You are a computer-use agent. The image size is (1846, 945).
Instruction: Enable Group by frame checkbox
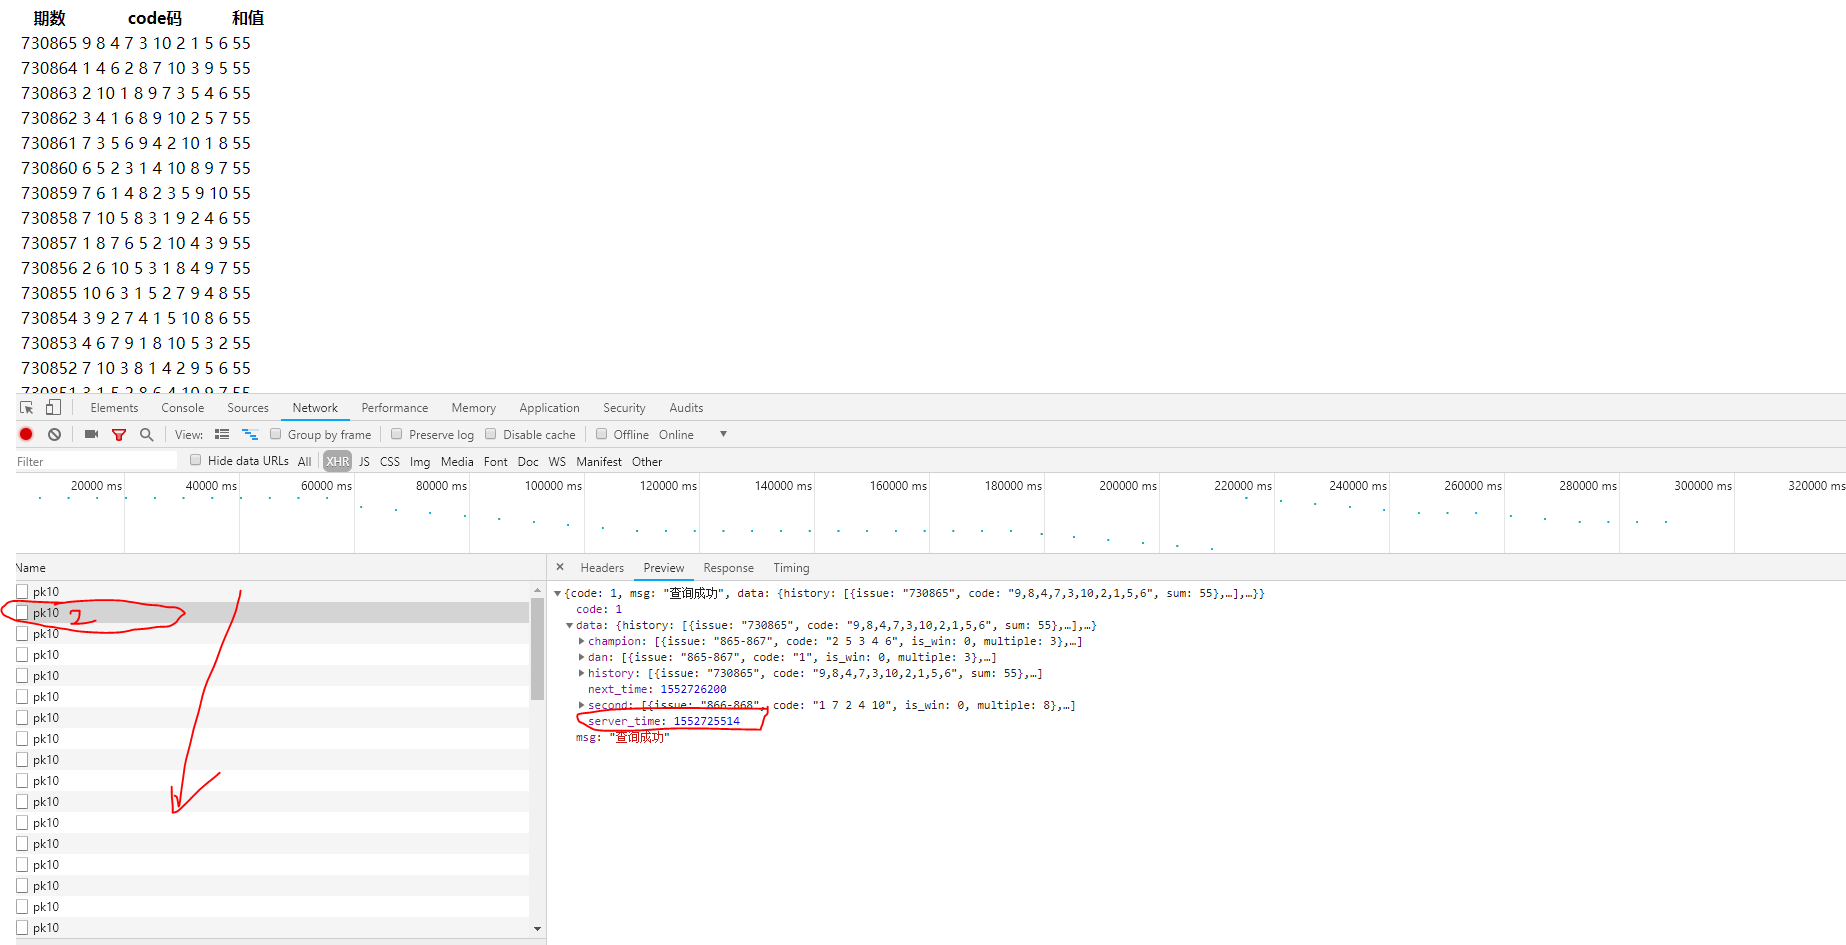(275, 434)
